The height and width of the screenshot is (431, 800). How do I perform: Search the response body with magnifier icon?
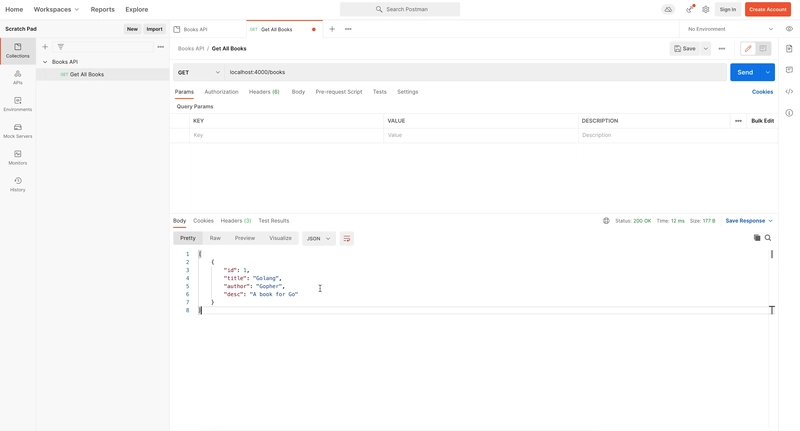768,238
